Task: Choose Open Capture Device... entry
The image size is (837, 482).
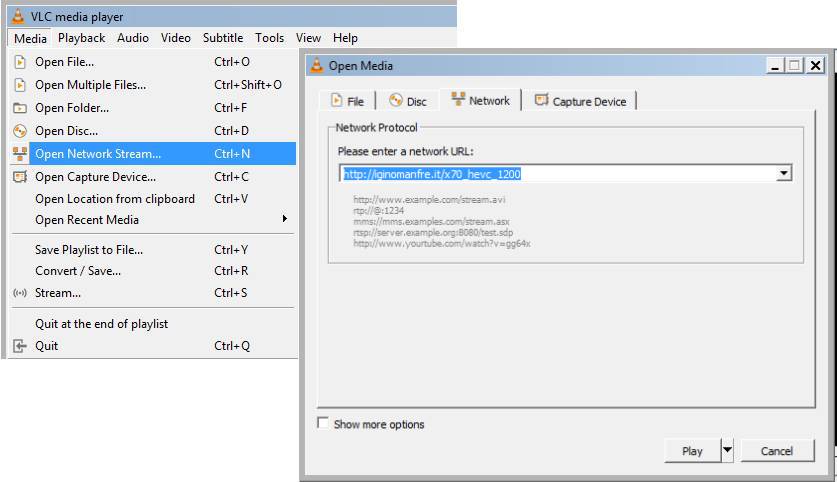Action: [x=154, y=177]
